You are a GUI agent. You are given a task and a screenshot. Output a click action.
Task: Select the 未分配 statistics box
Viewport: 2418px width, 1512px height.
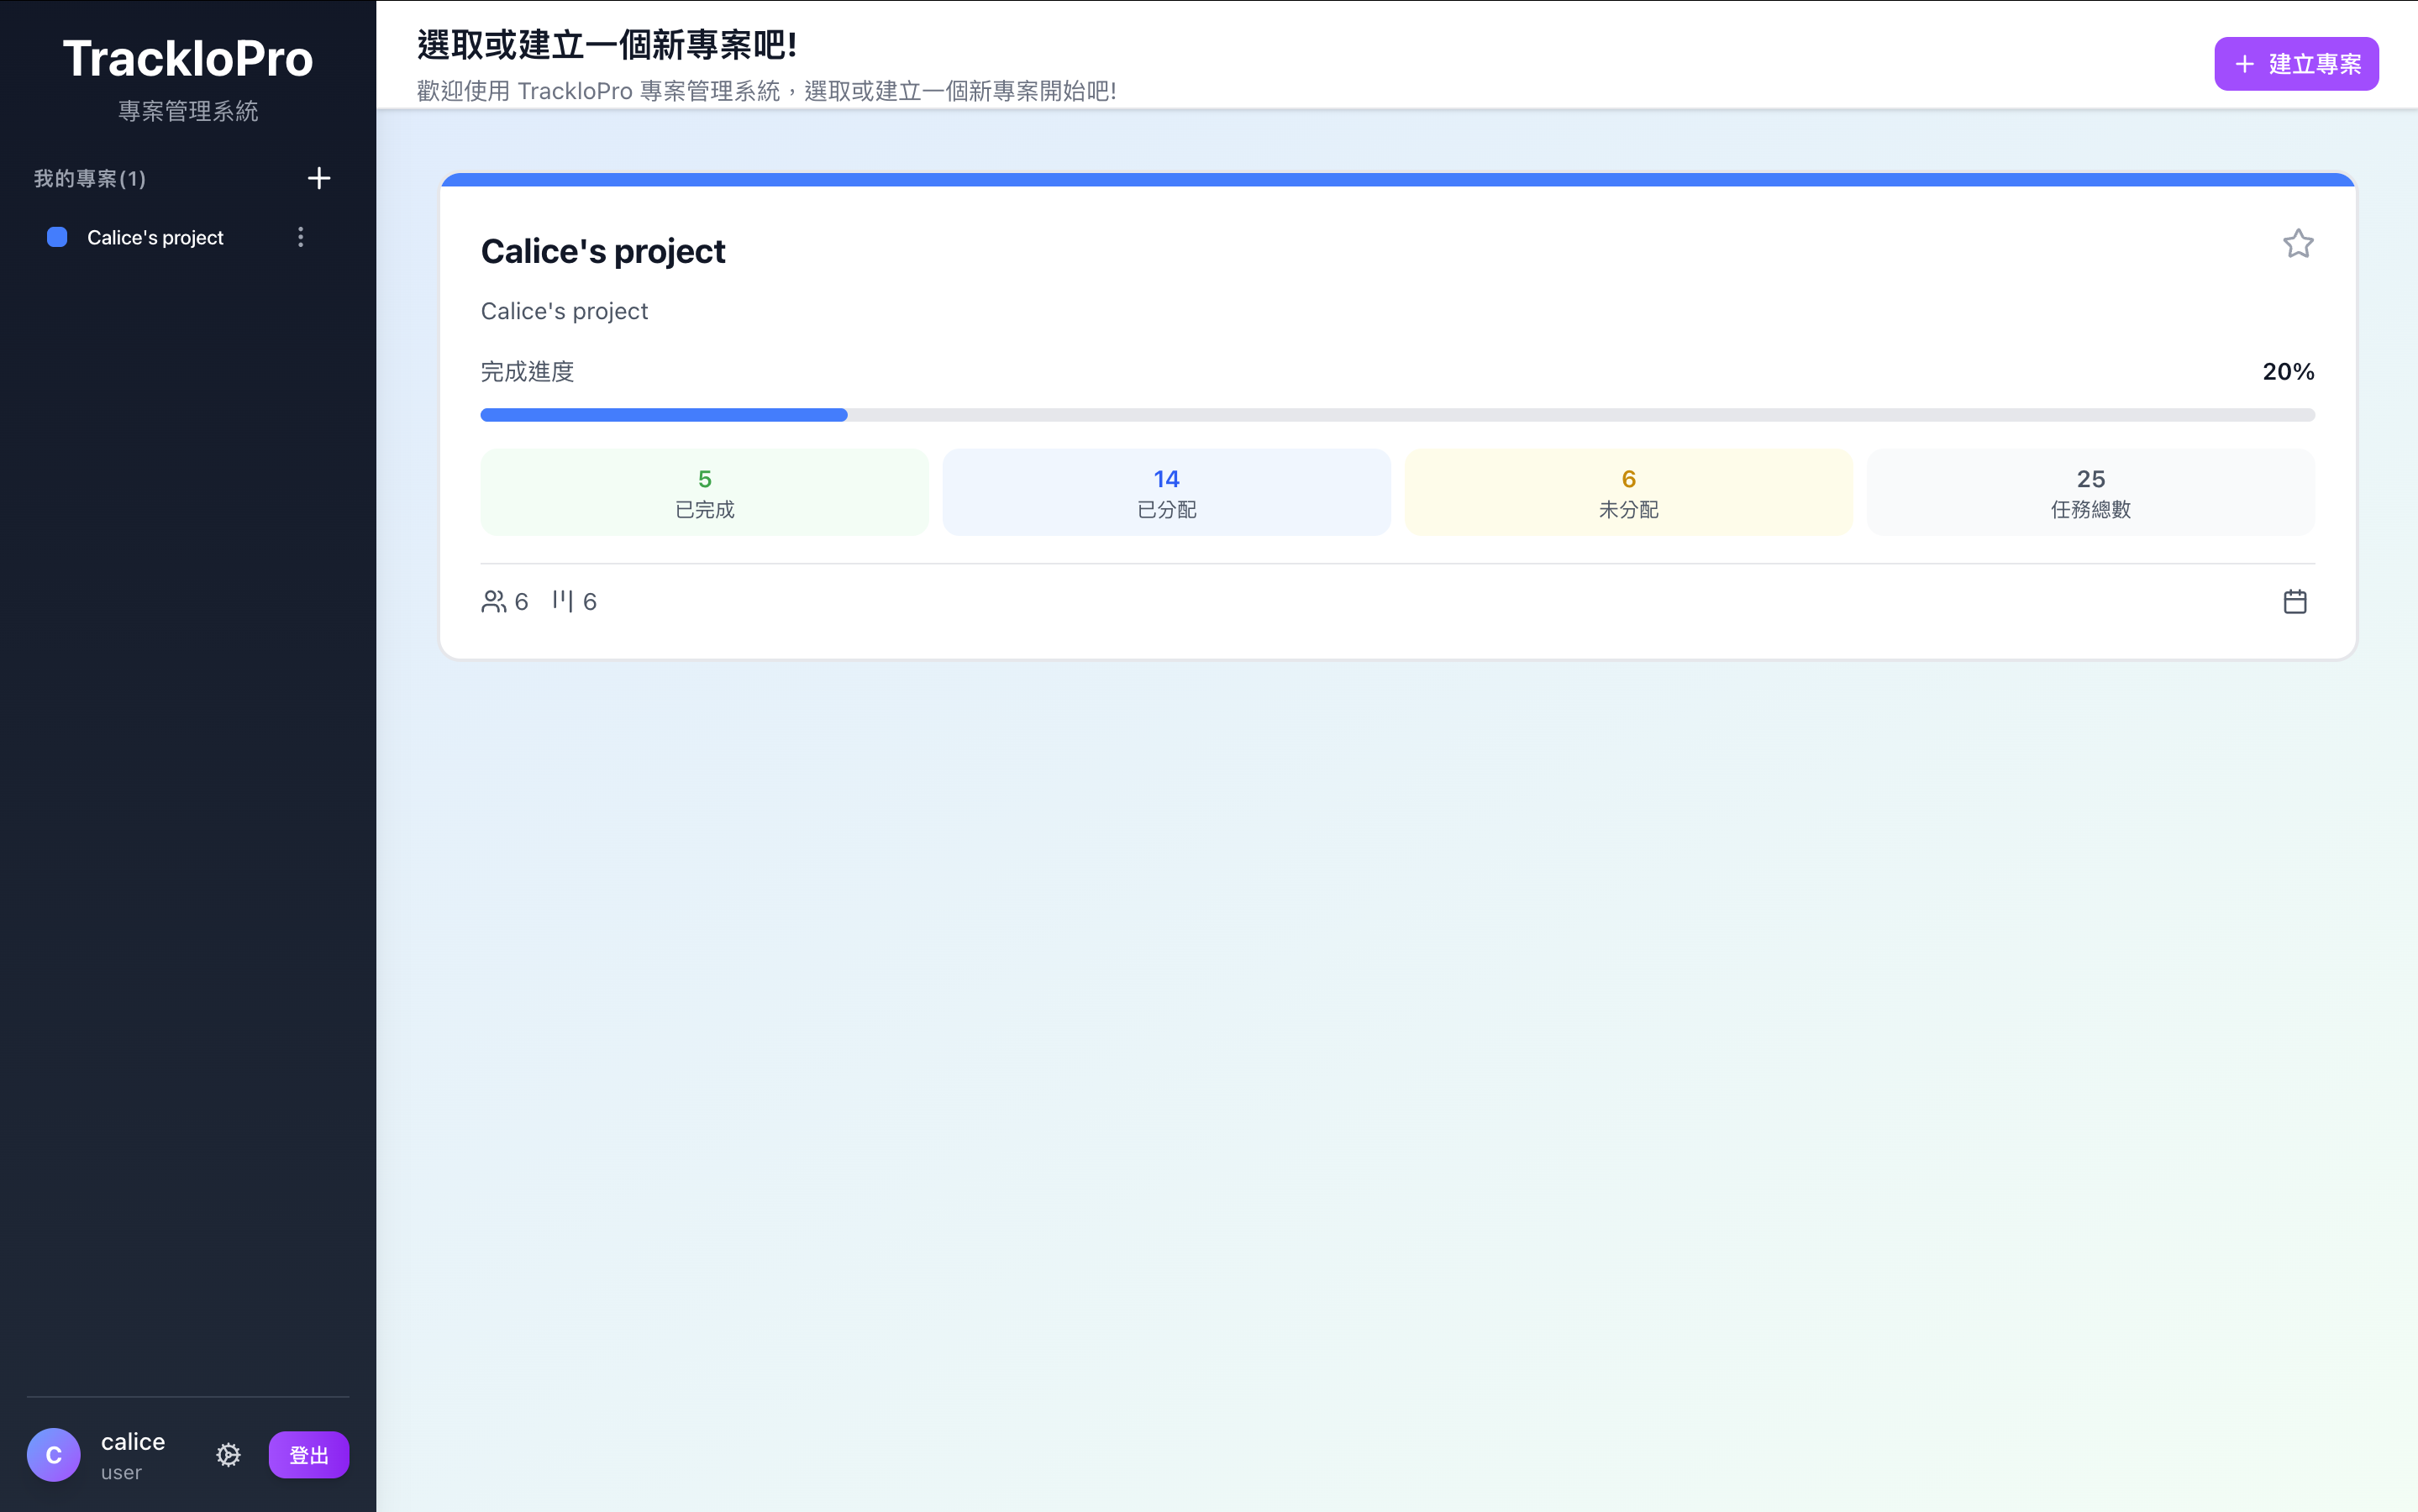[1627, 491]
